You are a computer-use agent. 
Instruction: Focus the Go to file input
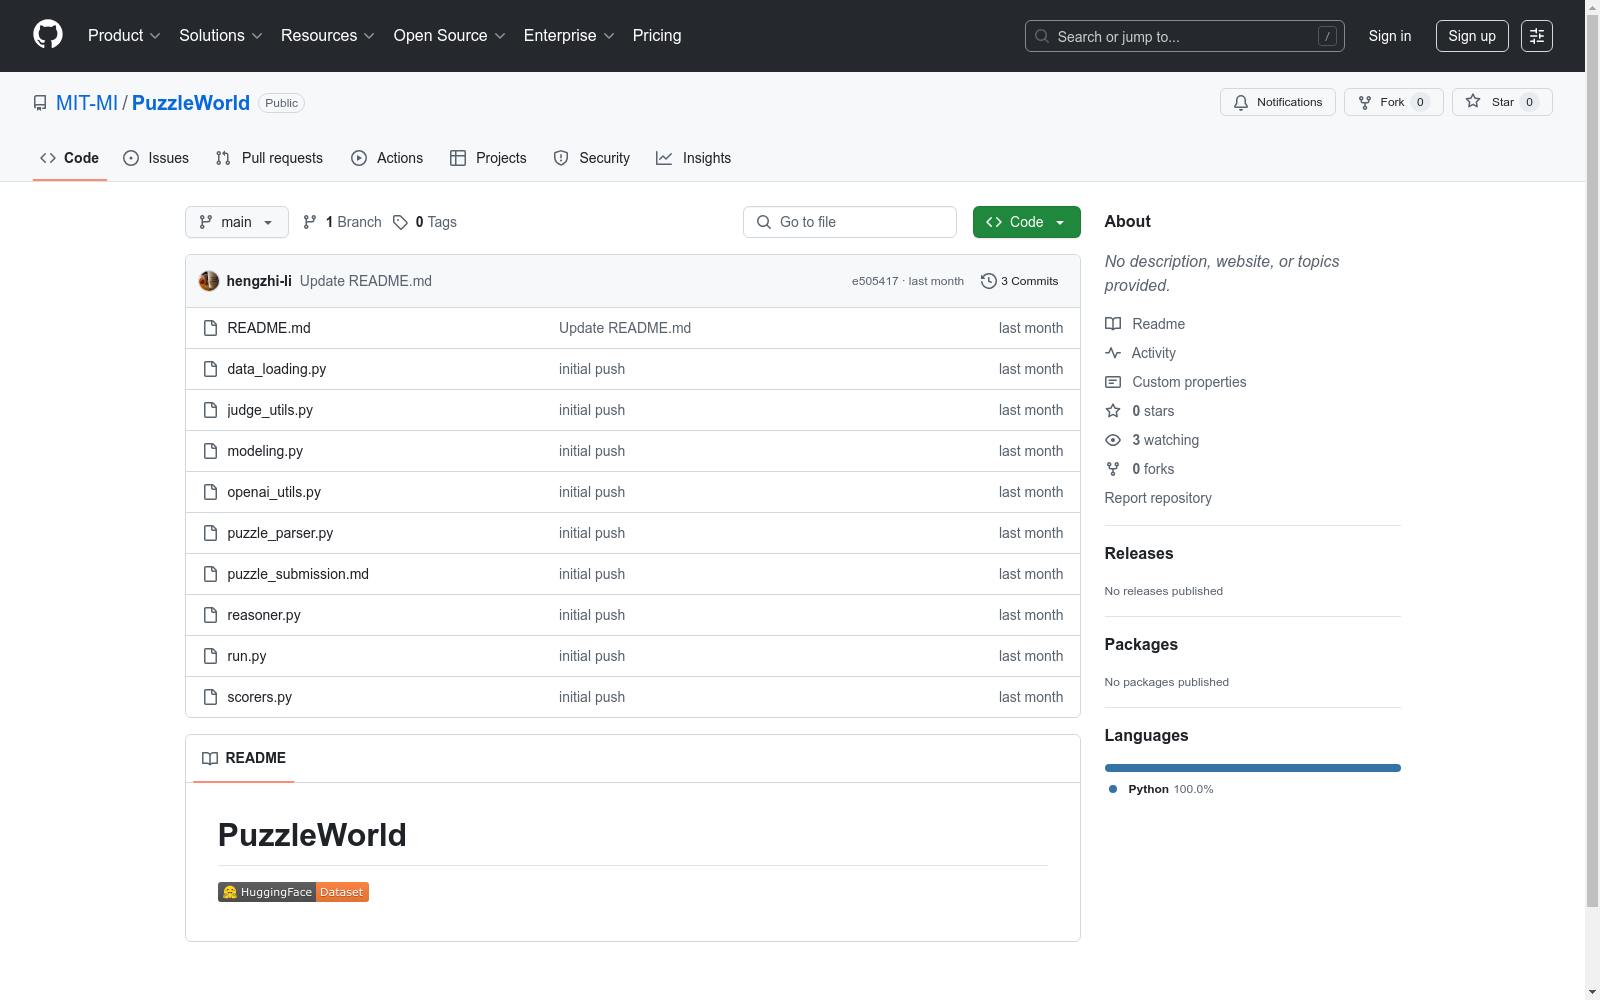tap(850, 222)
